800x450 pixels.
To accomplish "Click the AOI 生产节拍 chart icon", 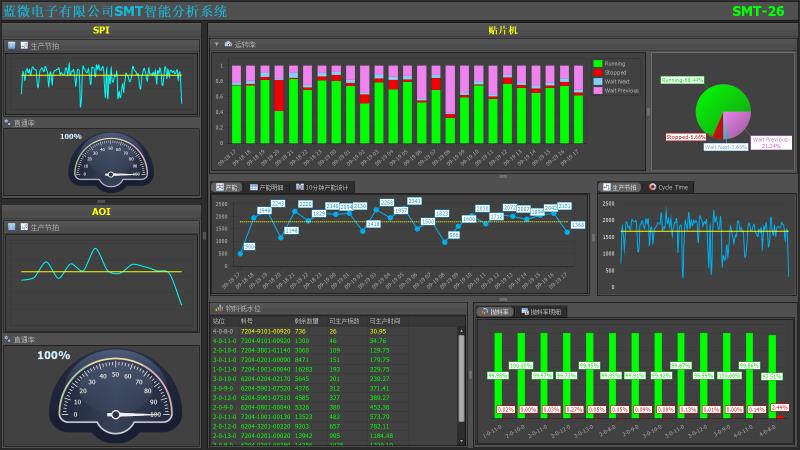I will [x=24, y=227].
